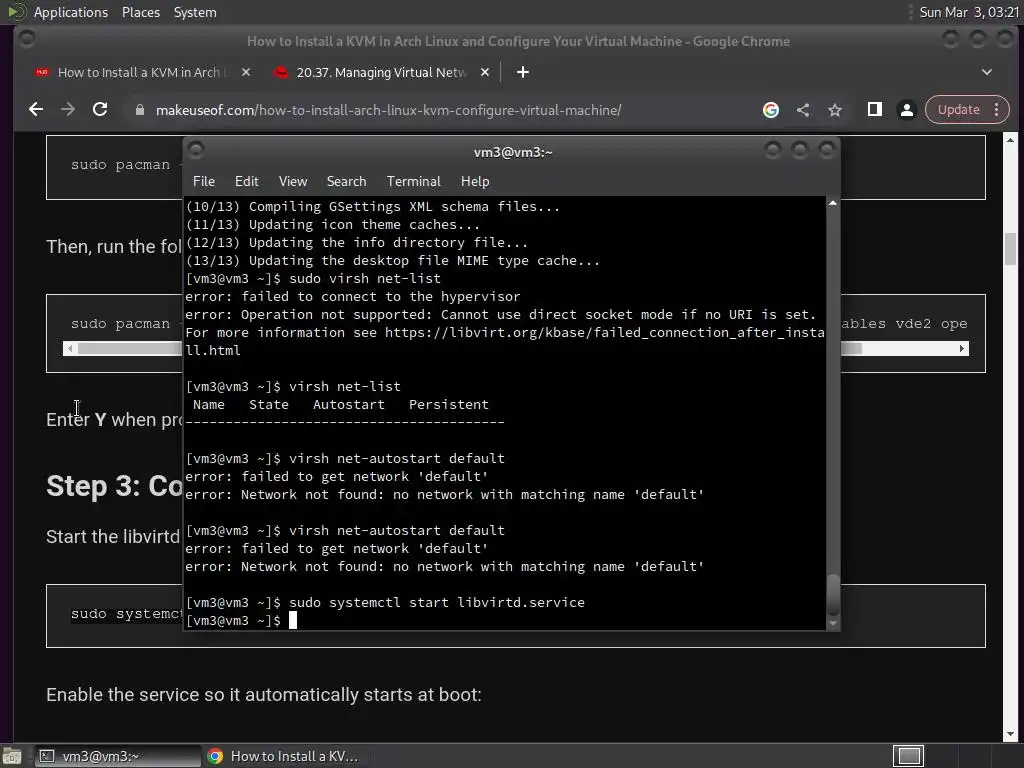Click show desktop icon in bottom panel
Screen dimensions: 1024x768
(12, 756)
